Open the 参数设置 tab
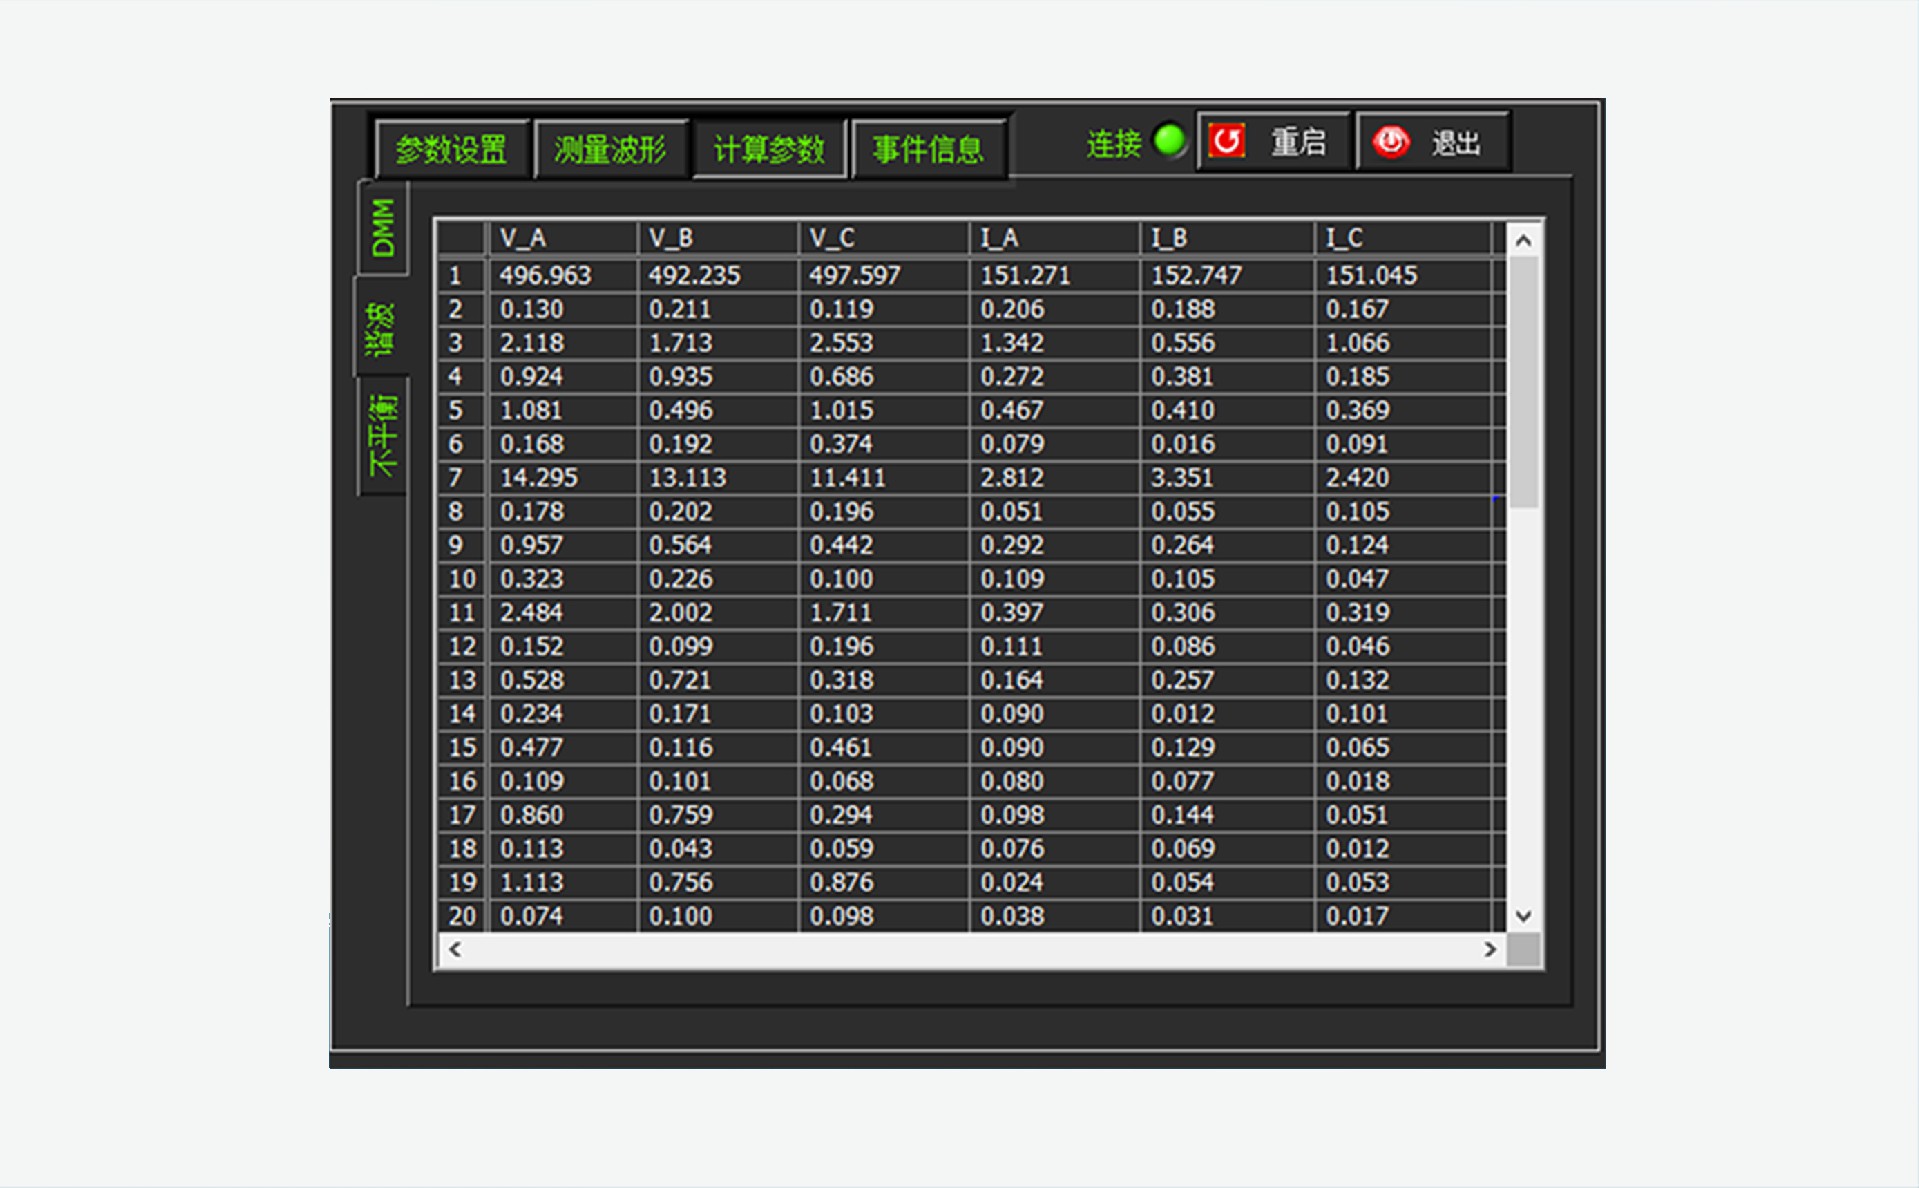The image size is (1919, 1188). pos(451,150)
